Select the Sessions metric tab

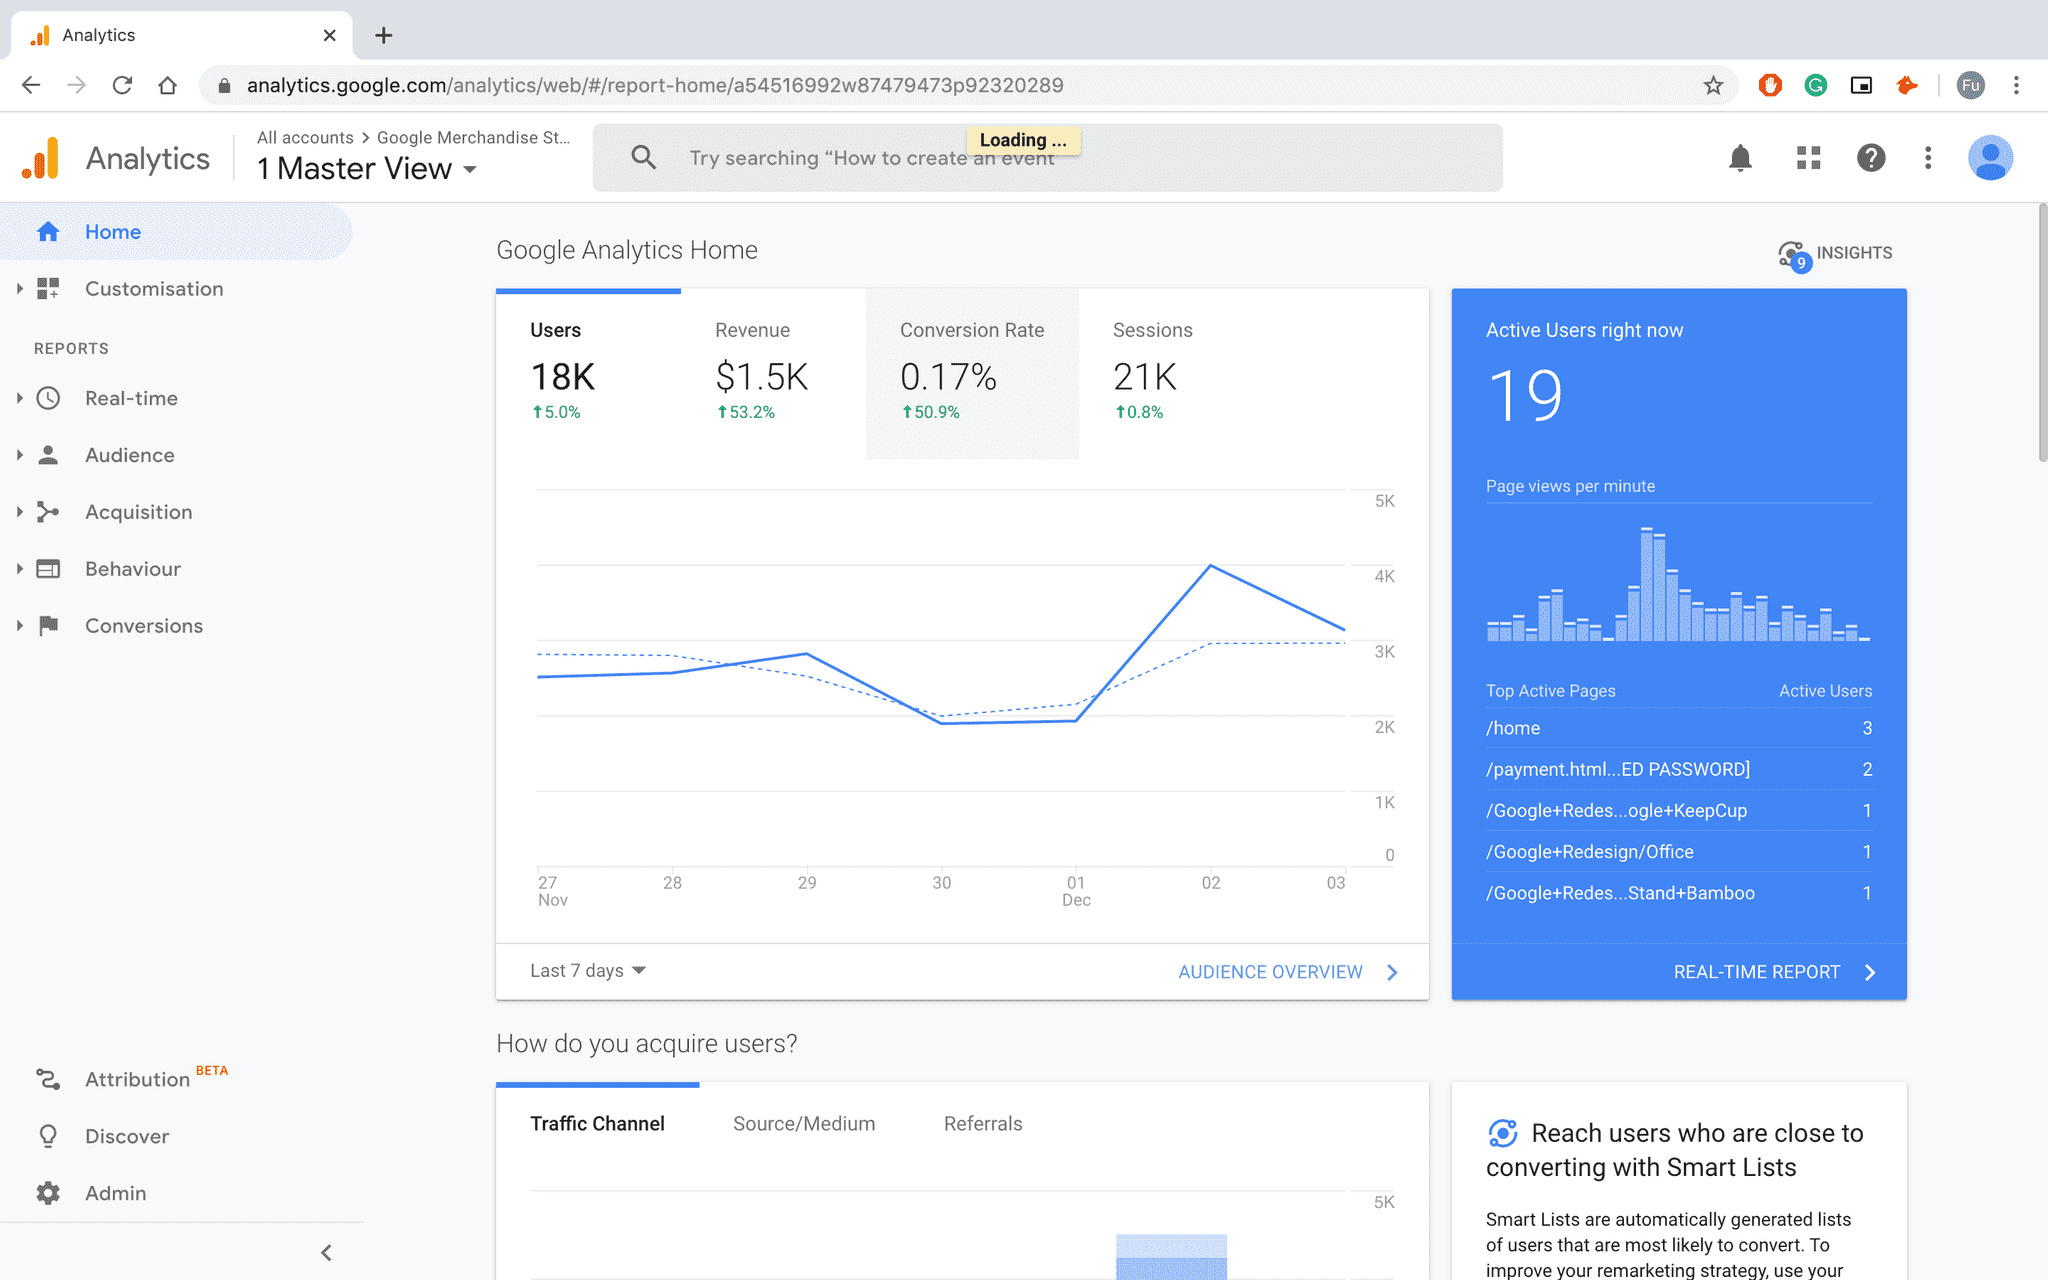tap(1172, 374)
